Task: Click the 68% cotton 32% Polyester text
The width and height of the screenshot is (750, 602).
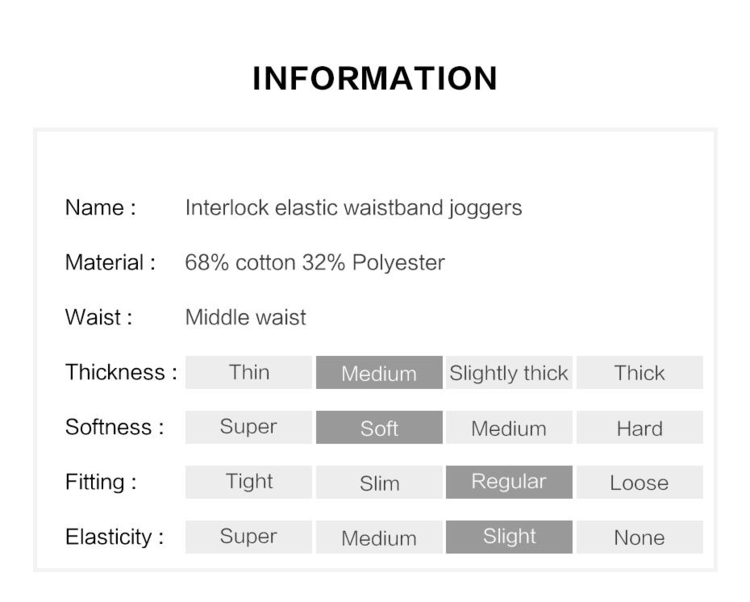Action: click(x=315, y=263)
